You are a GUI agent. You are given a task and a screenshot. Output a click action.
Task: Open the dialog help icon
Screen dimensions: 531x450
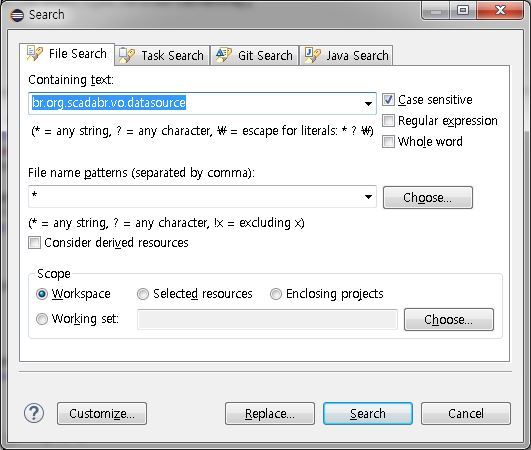click(34, 413)
